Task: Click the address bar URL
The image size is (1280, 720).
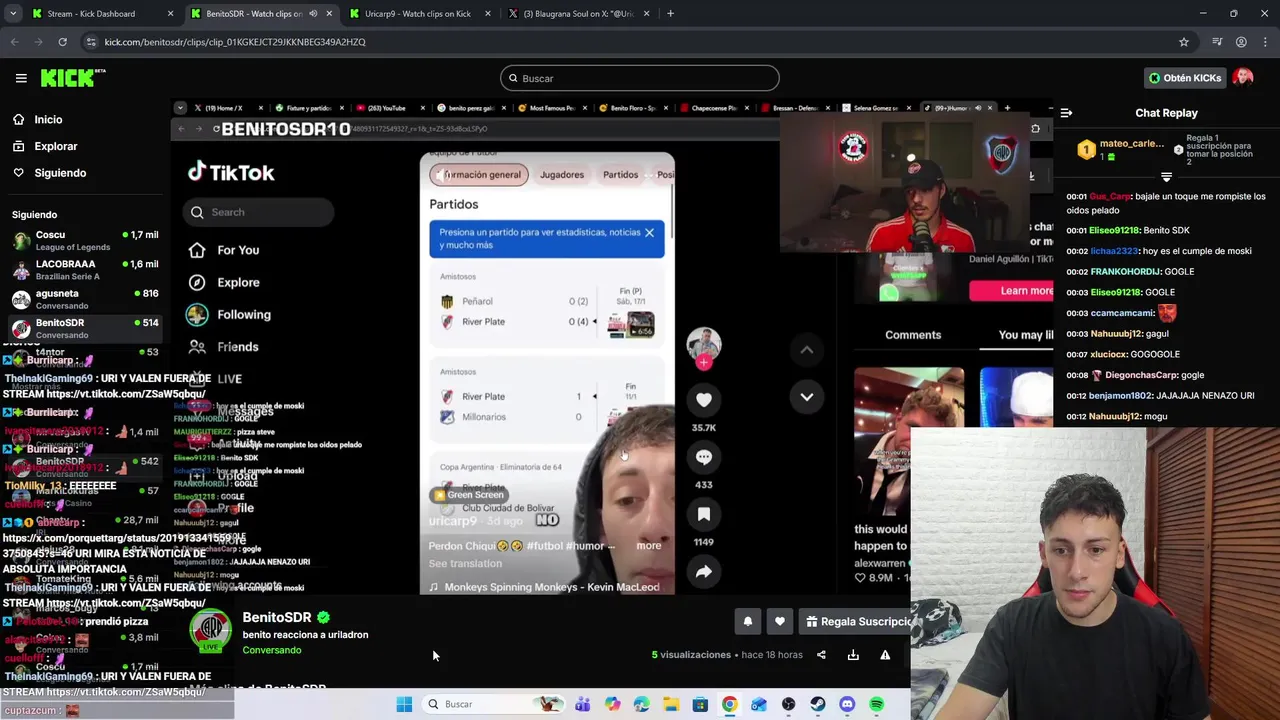Action: (235, 42)
